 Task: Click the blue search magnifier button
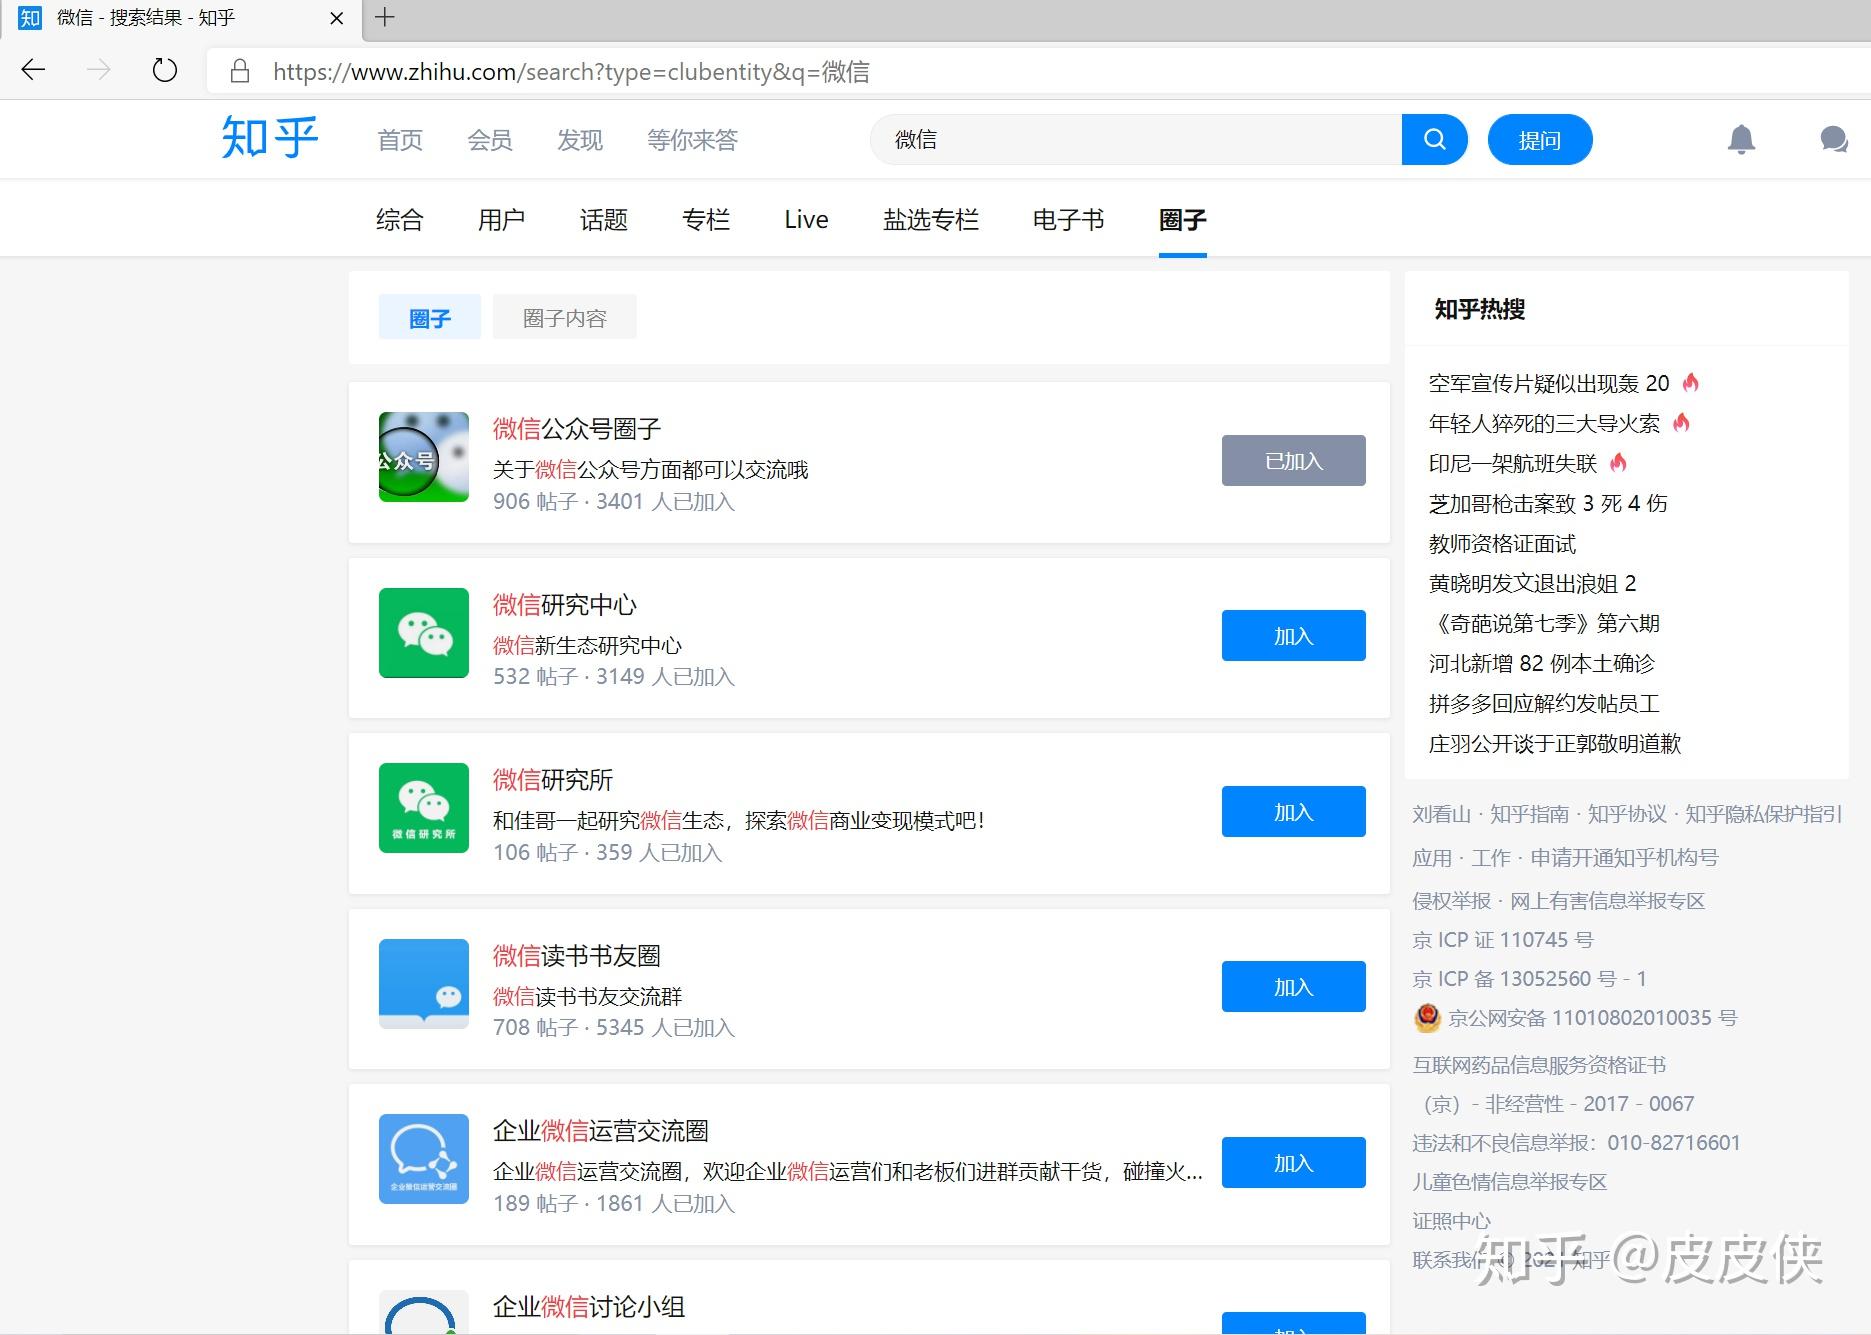click(1434, 140)
